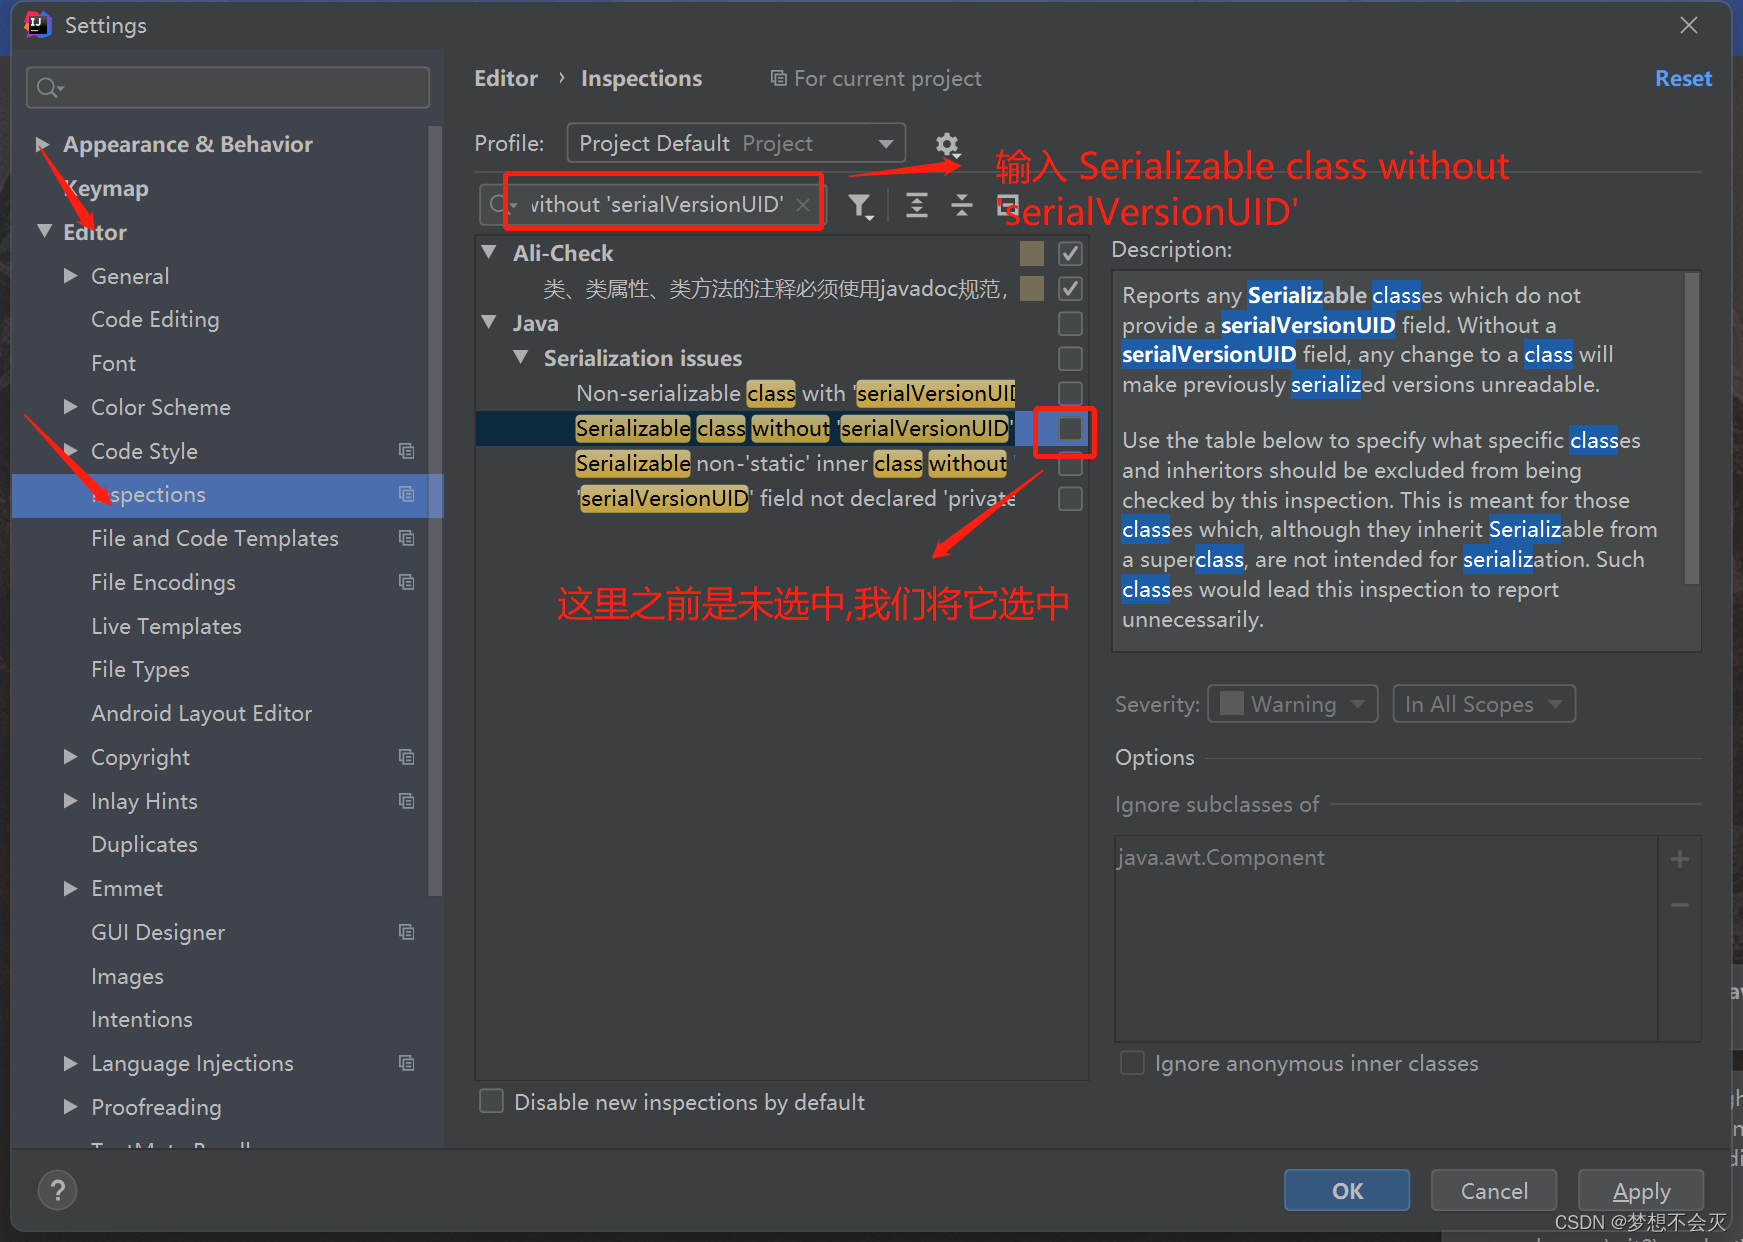
Task: Click the collapse all inspections icon
Action: coord(961,205)
